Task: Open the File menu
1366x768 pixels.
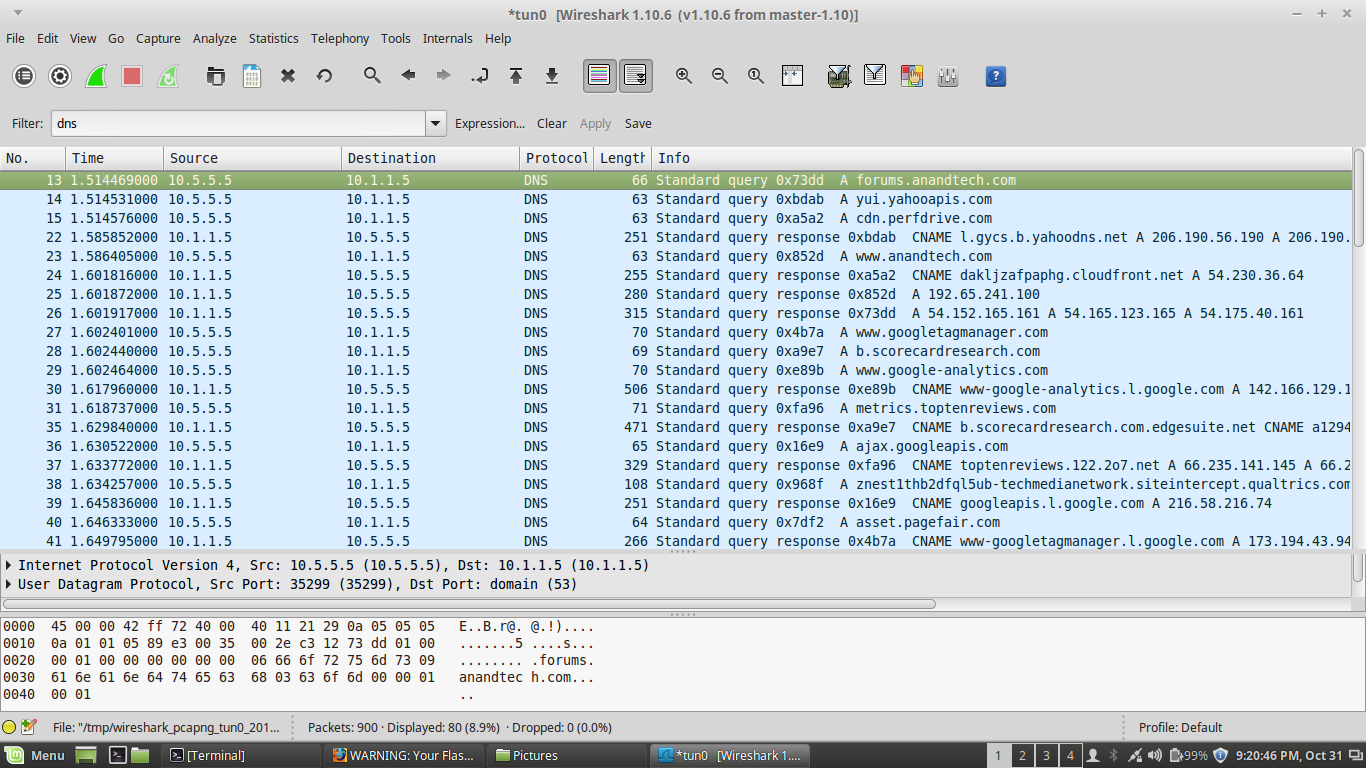Action: (x=15, y=38)
